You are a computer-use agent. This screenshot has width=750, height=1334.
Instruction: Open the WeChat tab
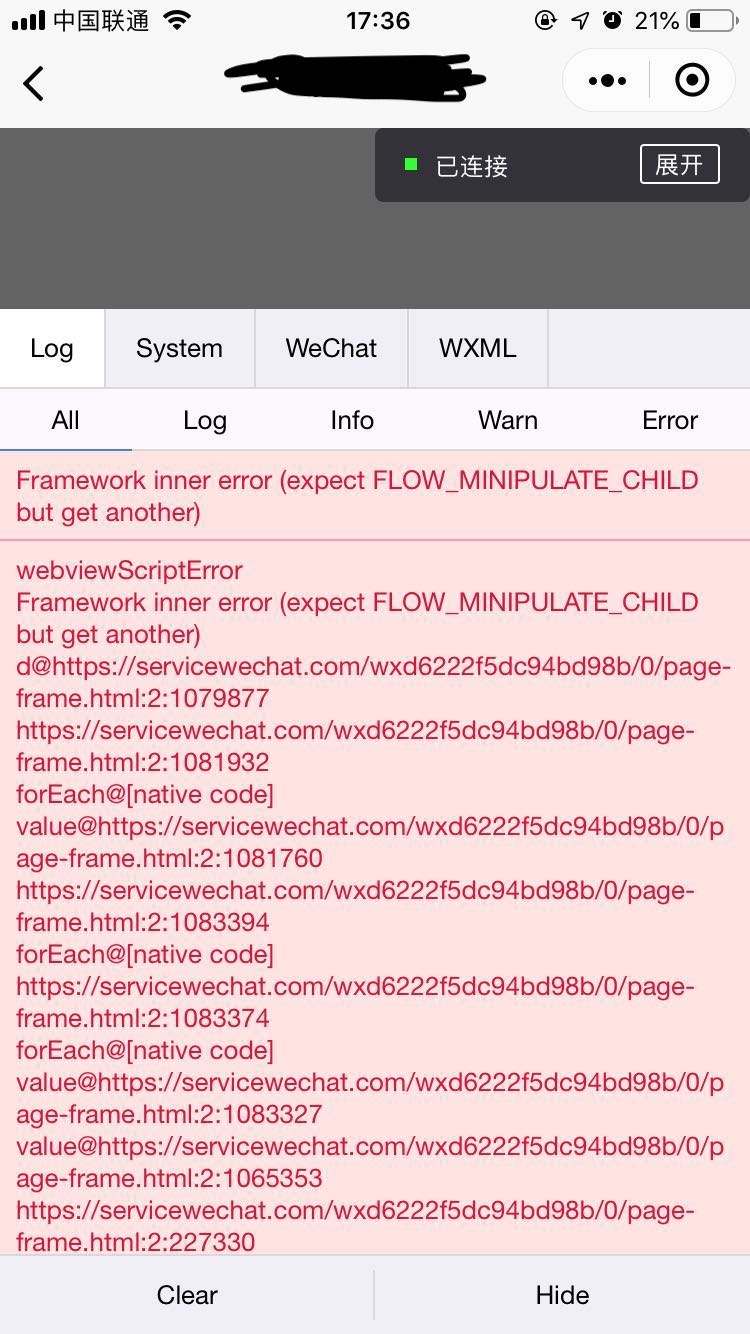tap(331, 348)
